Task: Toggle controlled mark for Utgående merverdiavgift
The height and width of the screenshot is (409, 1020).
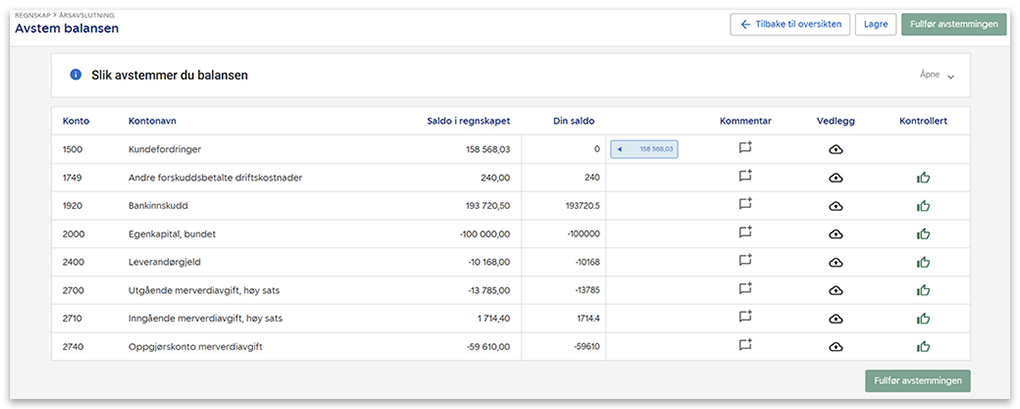Action: (923, 290)
